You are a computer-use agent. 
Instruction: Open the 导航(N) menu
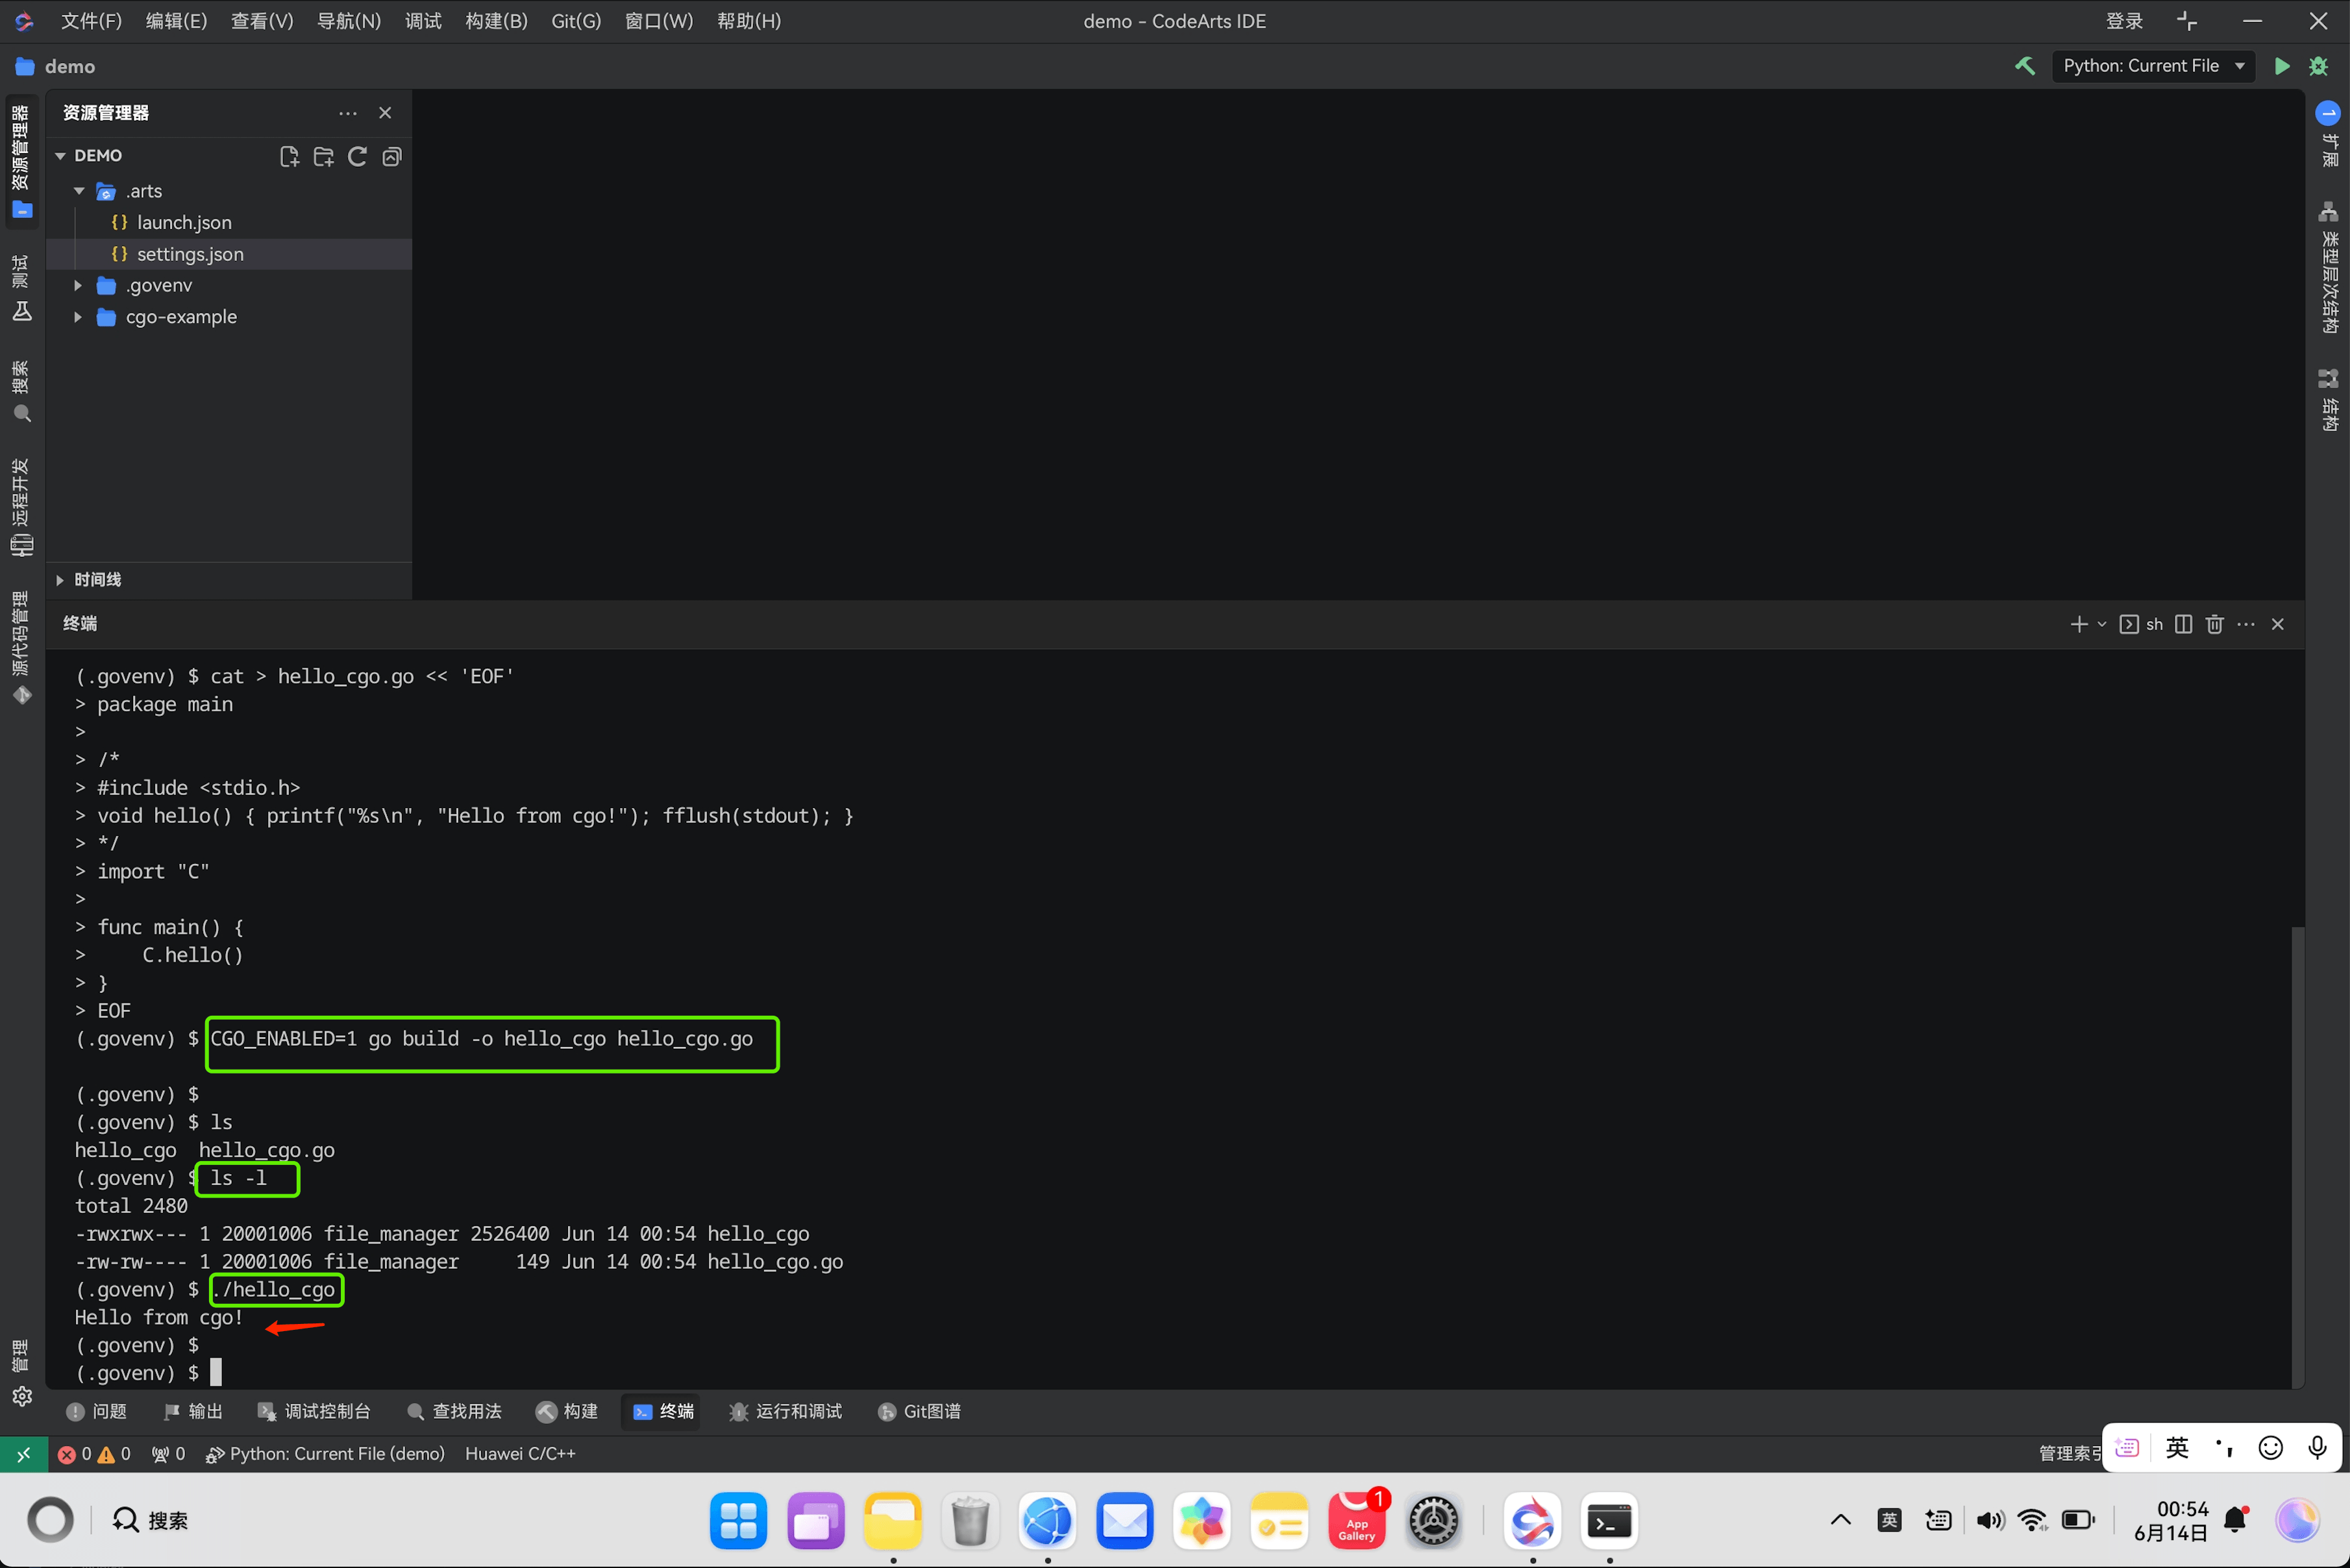(348, 21)
